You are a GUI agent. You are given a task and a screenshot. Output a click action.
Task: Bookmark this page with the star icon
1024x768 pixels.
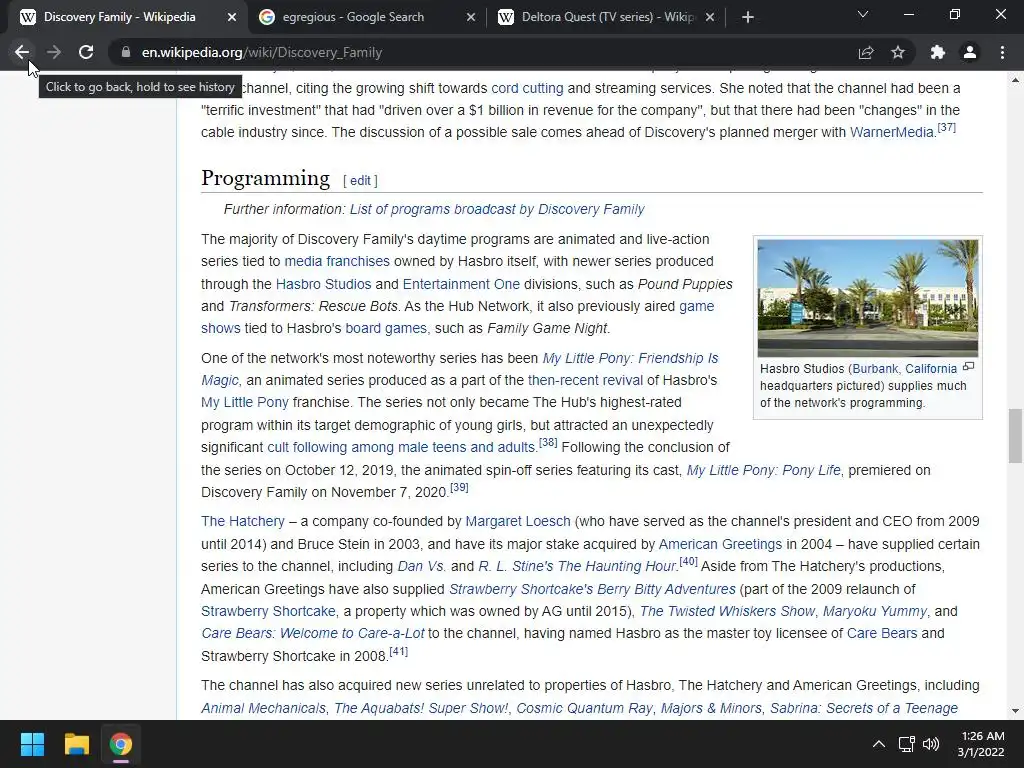[898, 52]
